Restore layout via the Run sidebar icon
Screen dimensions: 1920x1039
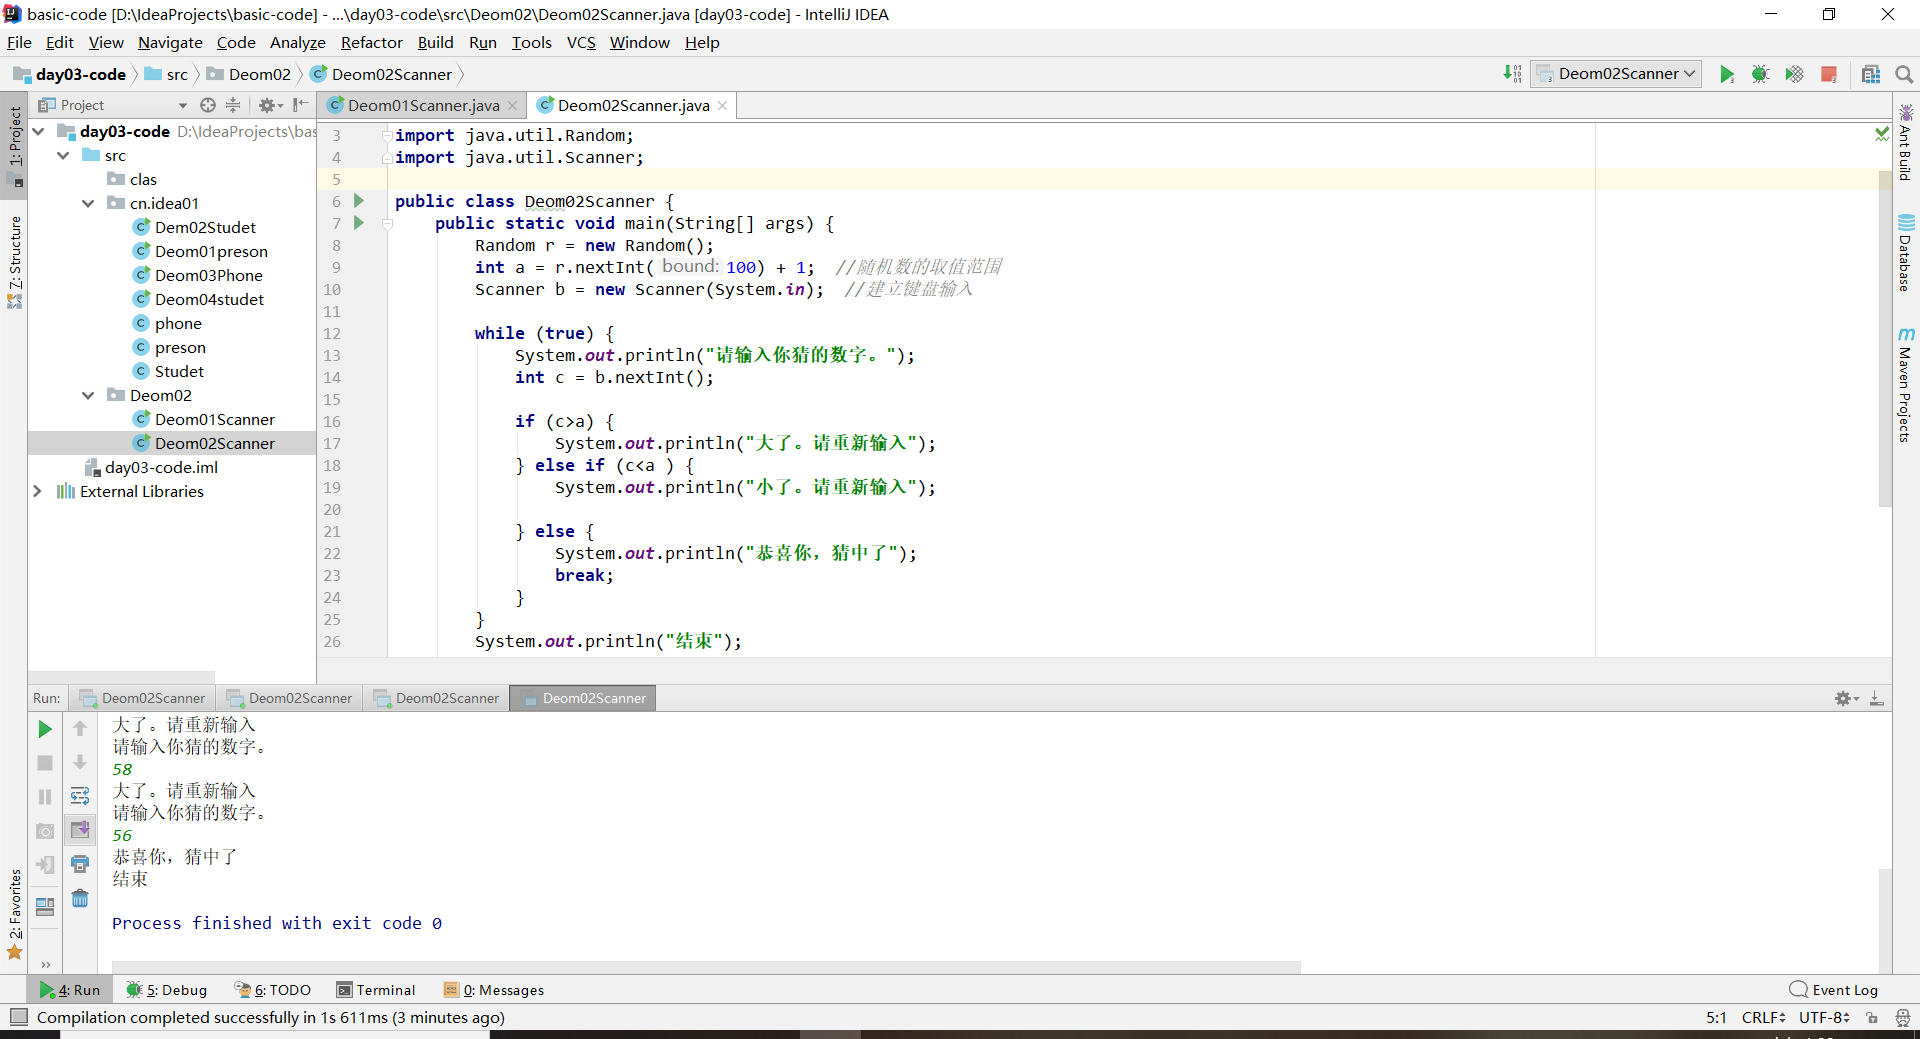(45, 907)
